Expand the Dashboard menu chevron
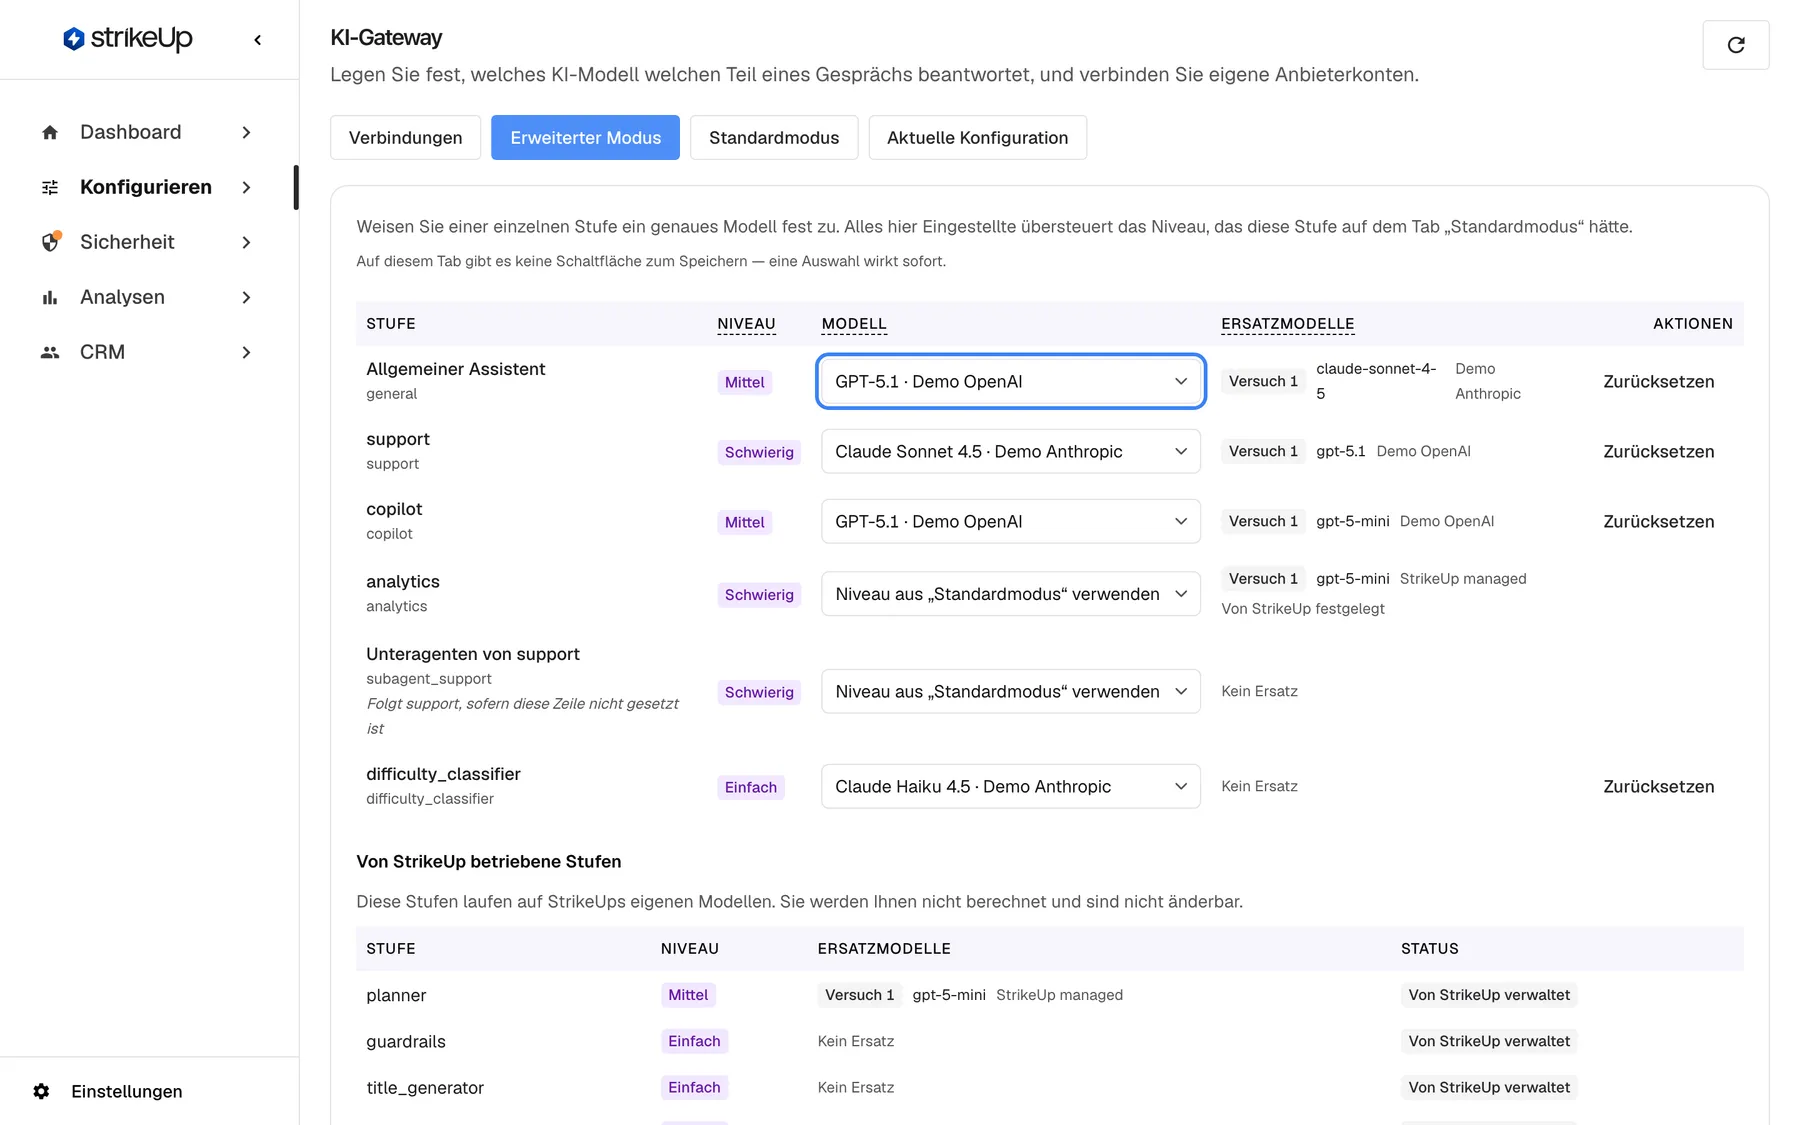 click(x=246, y=132)
